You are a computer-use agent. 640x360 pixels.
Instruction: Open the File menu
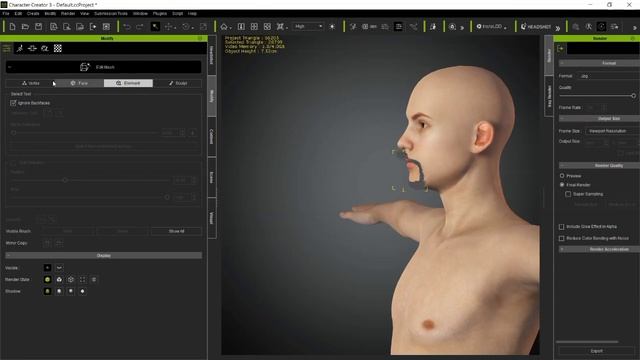6,13
